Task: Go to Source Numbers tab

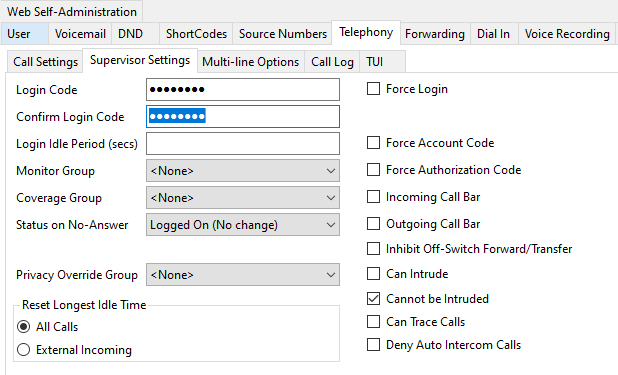Action: (283, 34)
